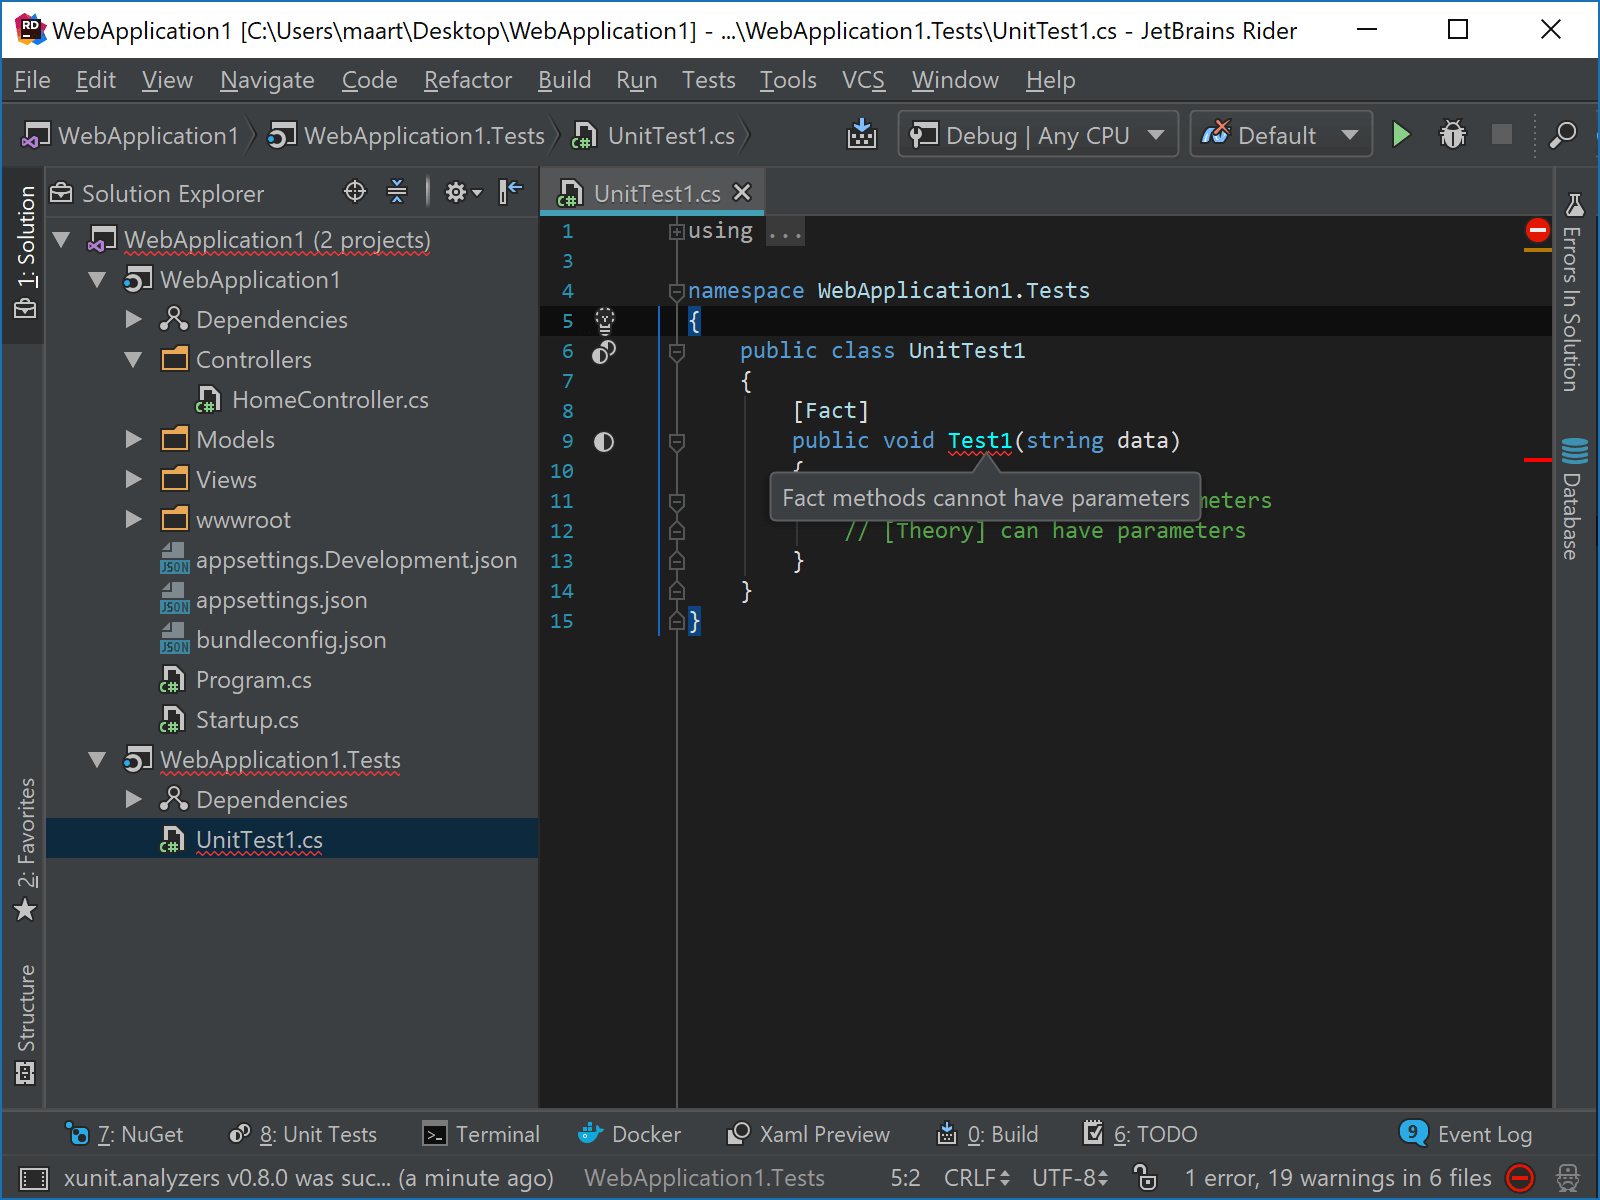The width and height of the screenshot is (1600, 1200).
Task: Open Search Everywhere magnifier icon
Action: 1562,134
